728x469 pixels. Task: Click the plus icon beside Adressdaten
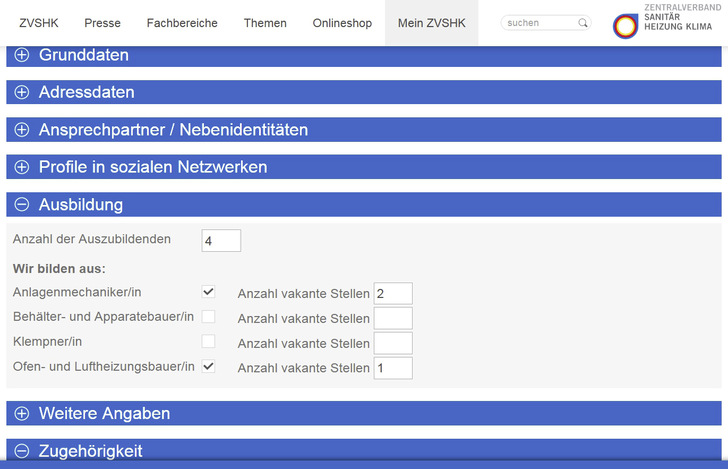tap(22, 92)
